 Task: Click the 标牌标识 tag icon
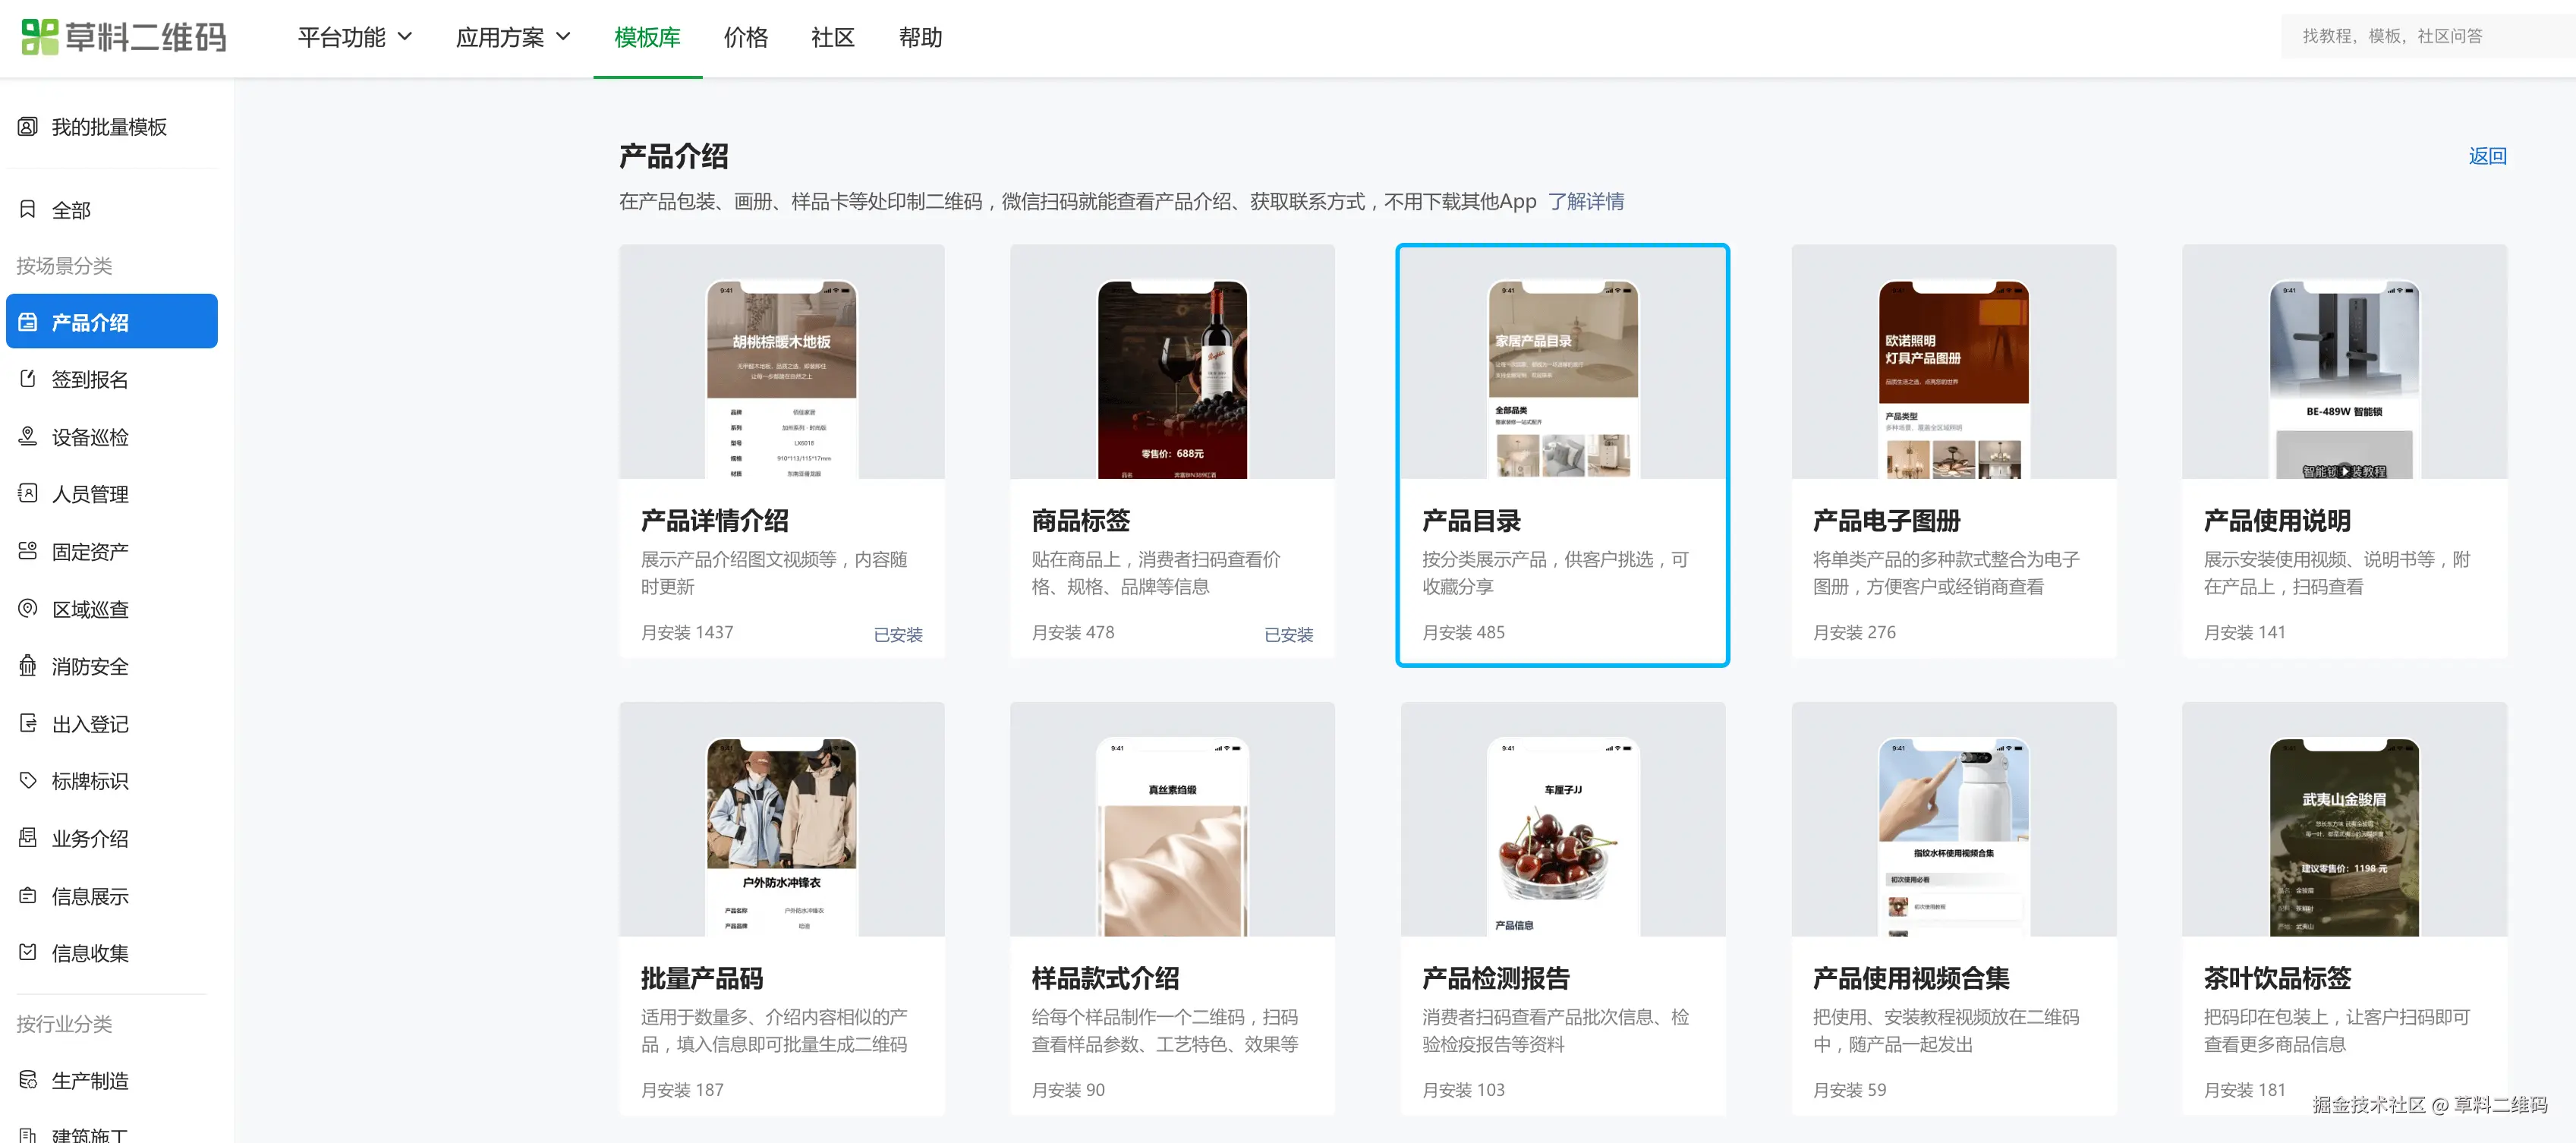28,781
